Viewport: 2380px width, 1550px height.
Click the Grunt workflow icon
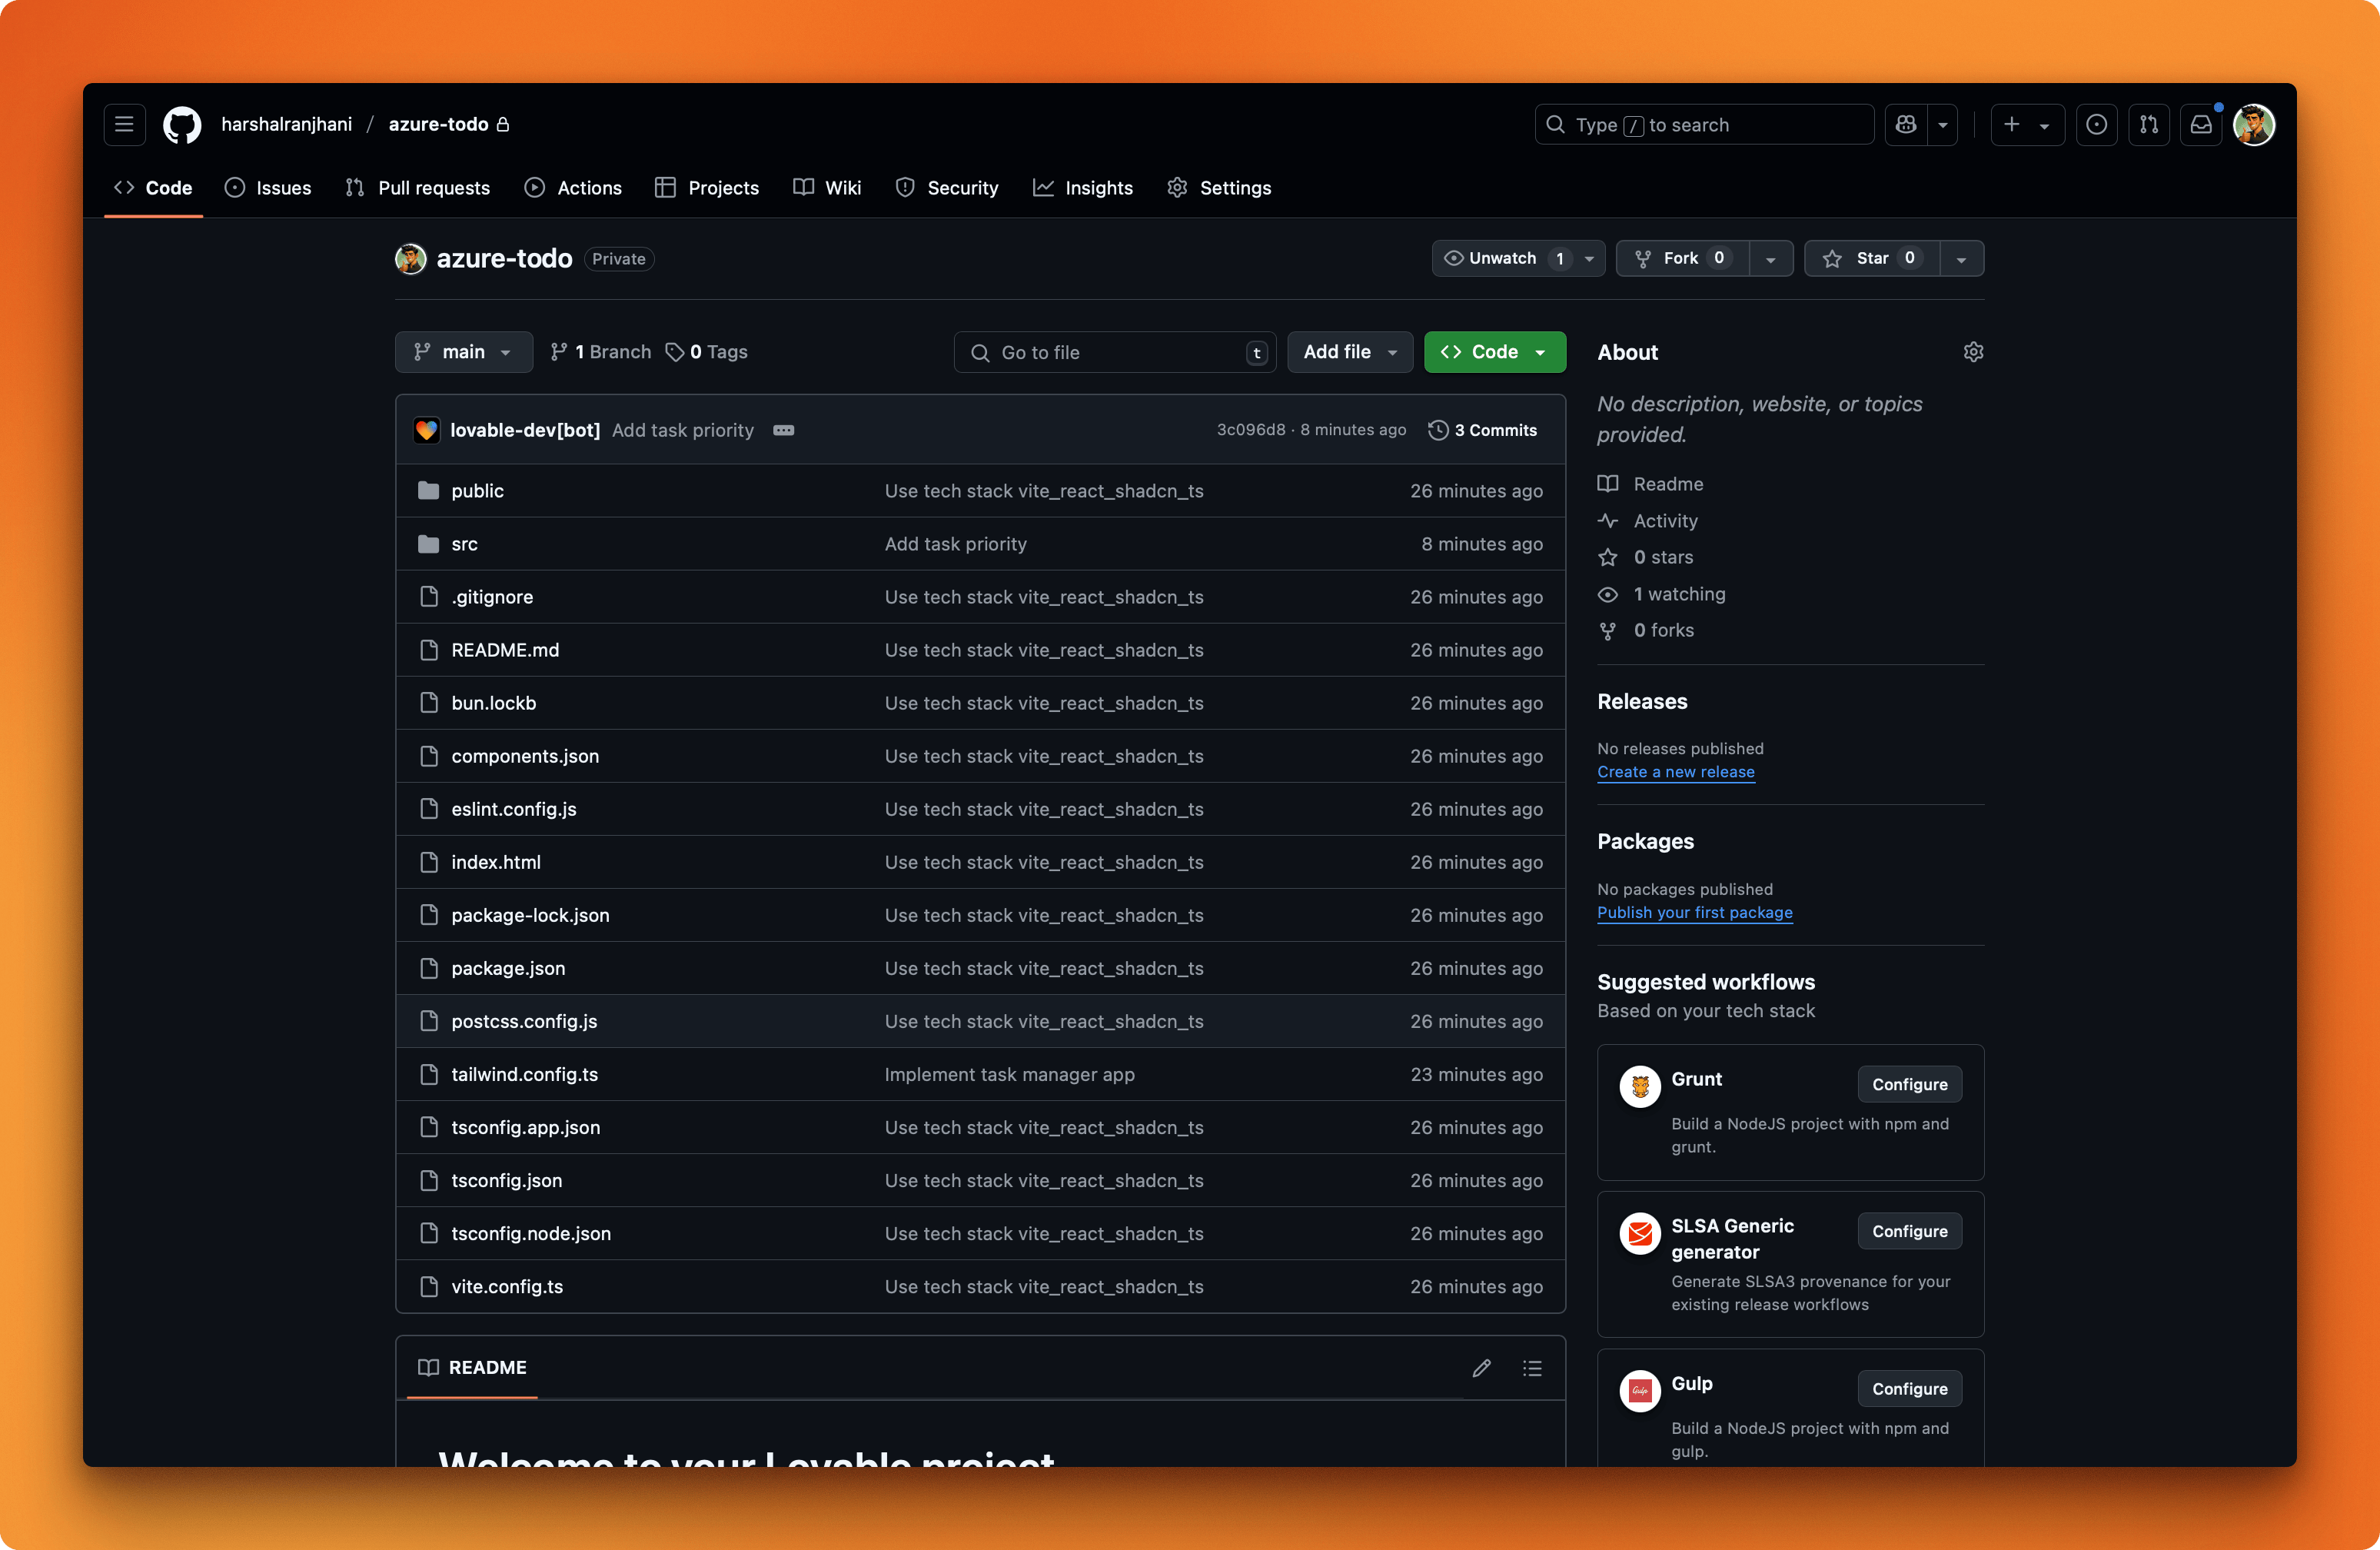tap(1640, 1087)
